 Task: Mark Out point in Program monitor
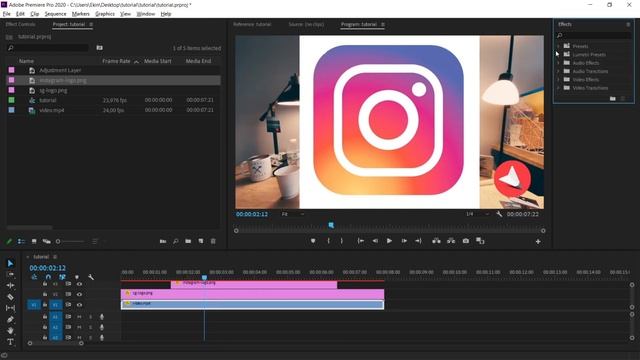[x=342, y=241]
